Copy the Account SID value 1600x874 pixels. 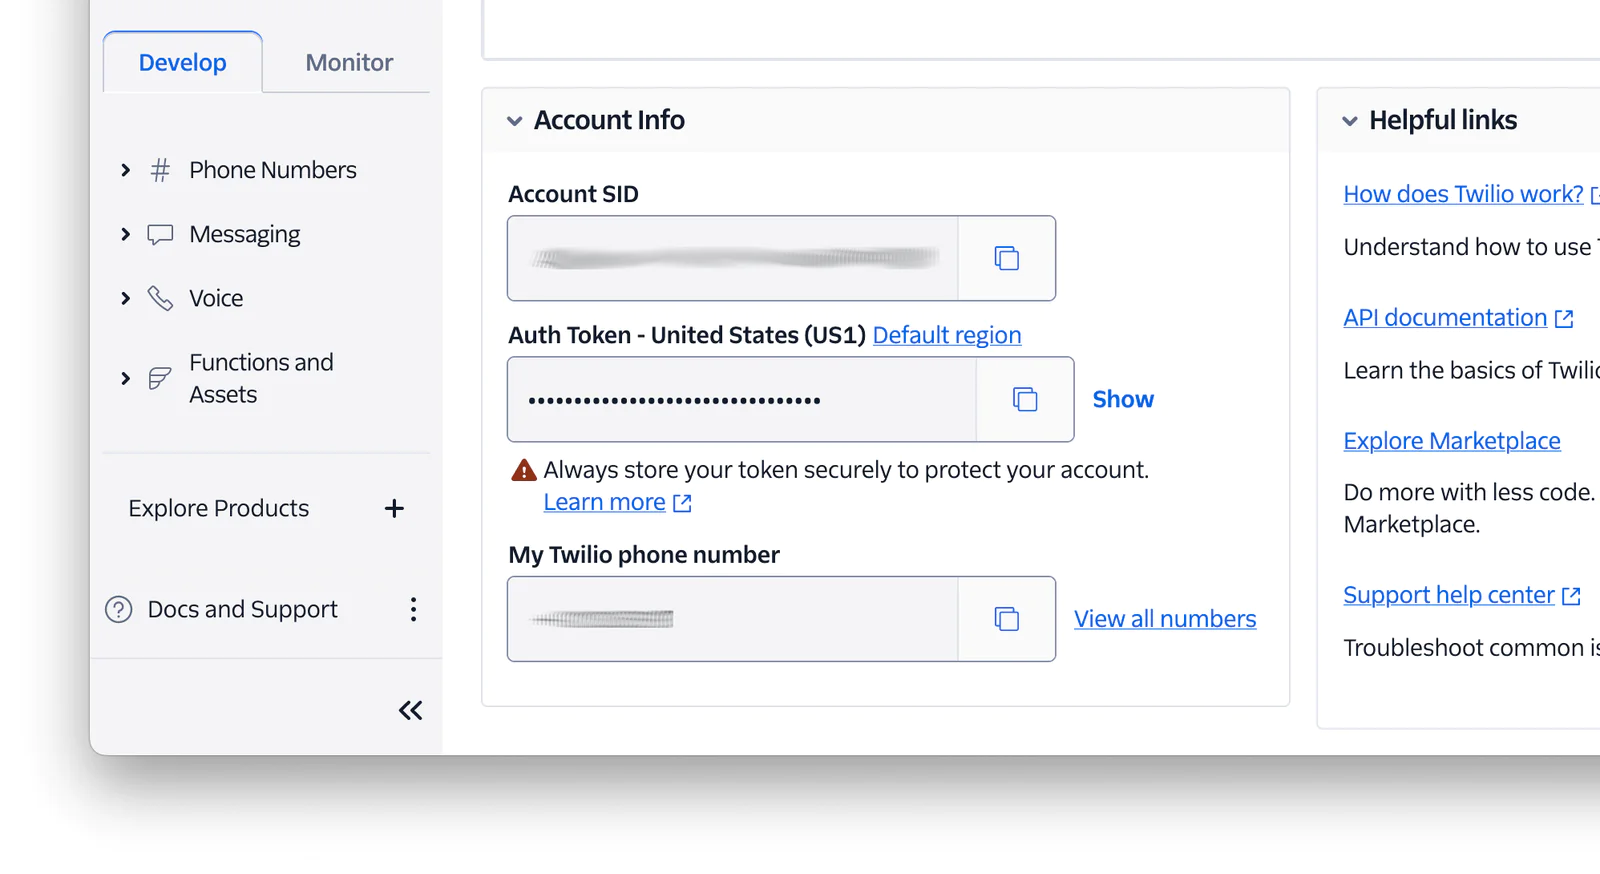coord(1006,258)
